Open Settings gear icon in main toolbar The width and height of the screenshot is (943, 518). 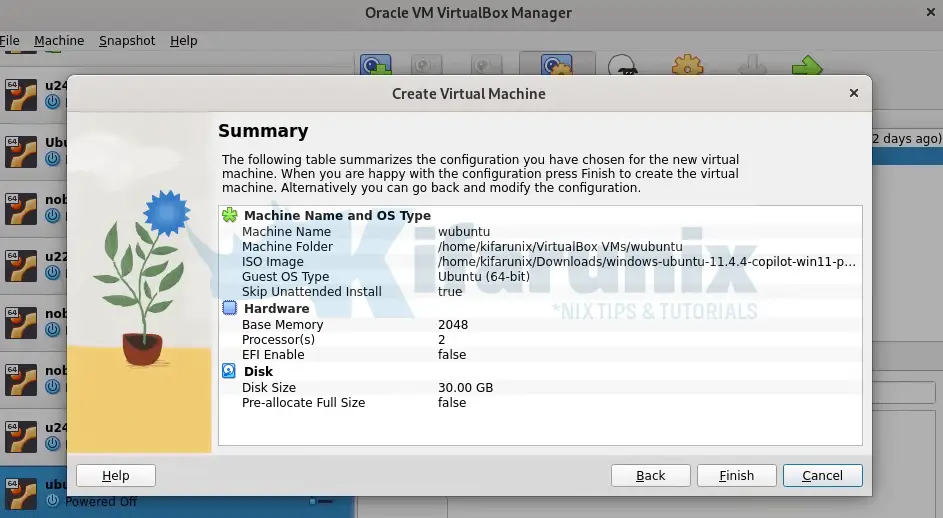[x=687, y=65]
